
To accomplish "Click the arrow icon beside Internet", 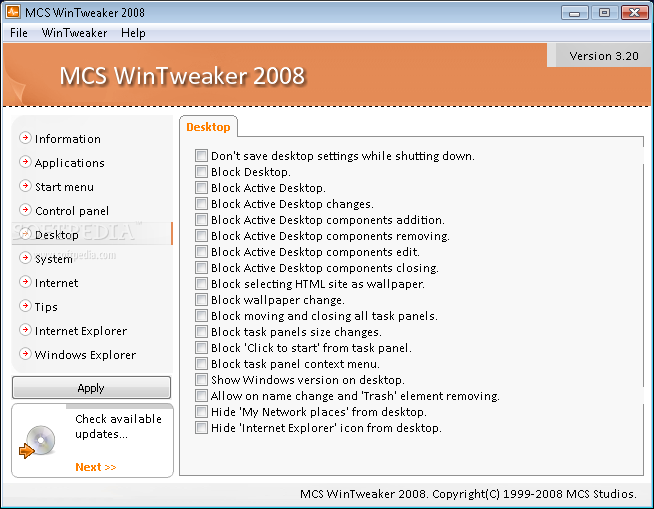I will click(25, 282).
